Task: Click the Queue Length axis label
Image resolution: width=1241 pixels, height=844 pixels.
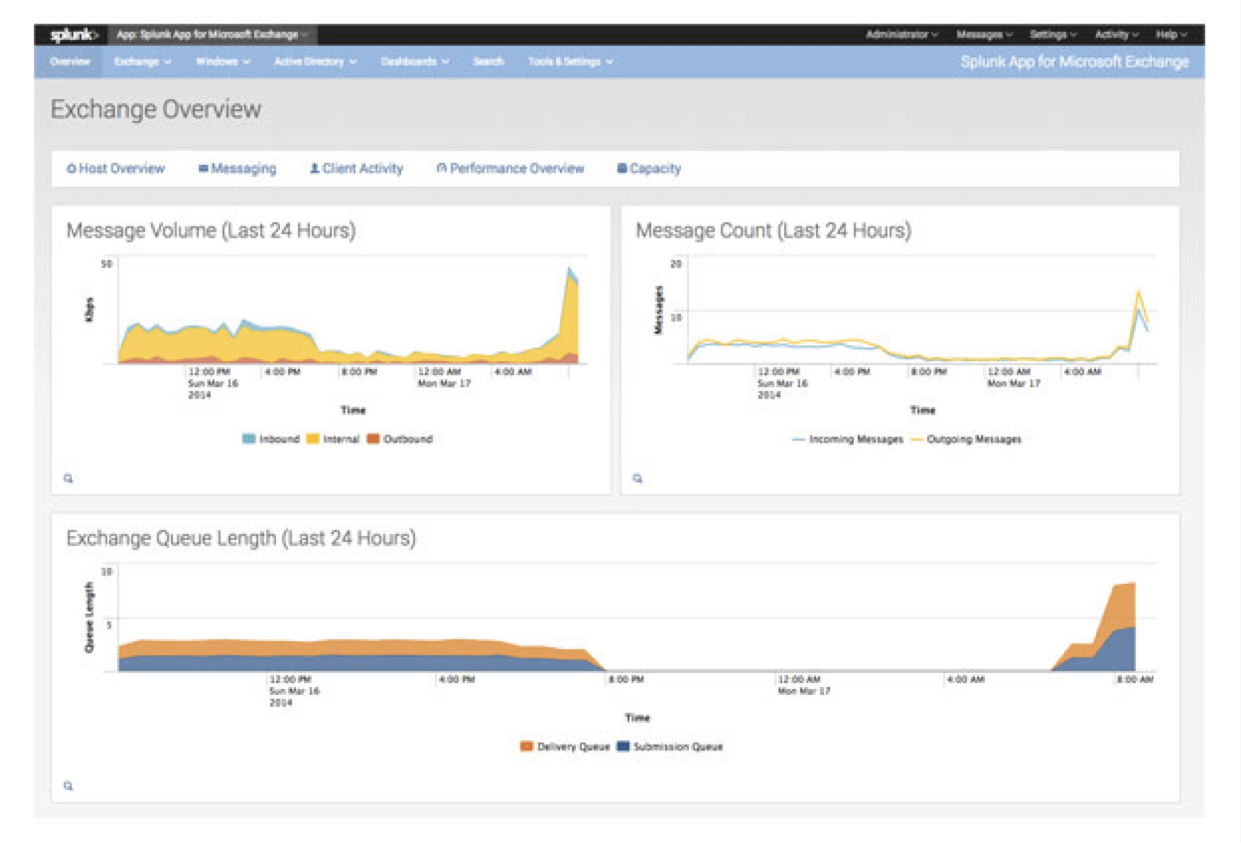Action: coord(89,618)
